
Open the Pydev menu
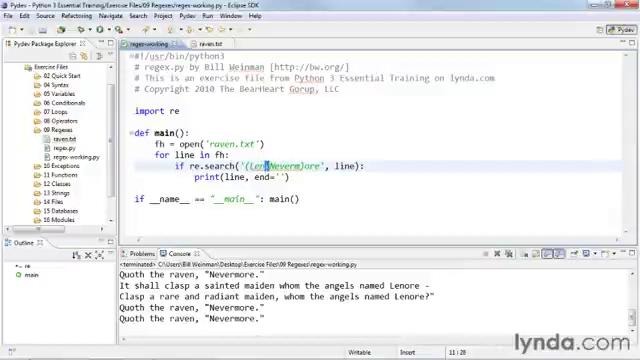(x=187, y=16)
